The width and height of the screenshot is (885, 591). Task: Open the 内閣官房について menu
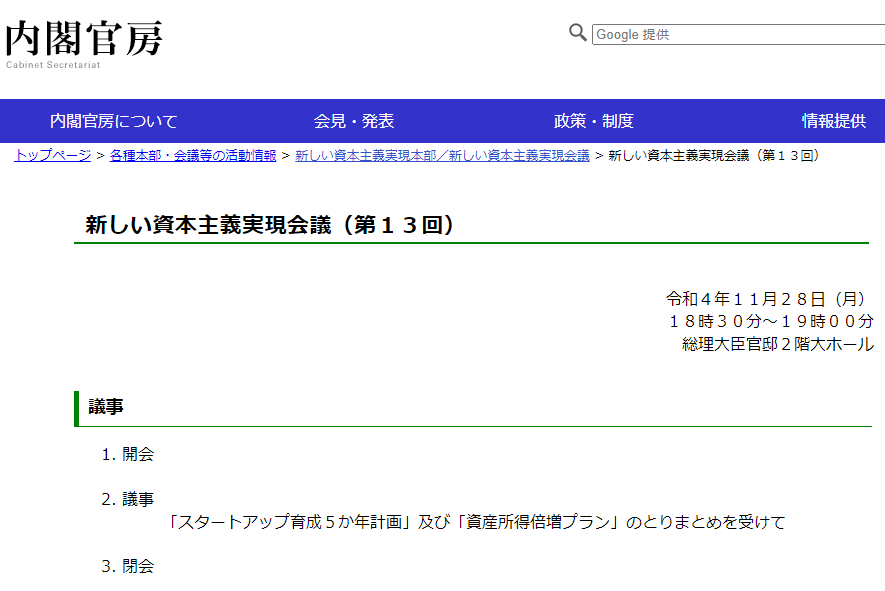click(113, 121)
